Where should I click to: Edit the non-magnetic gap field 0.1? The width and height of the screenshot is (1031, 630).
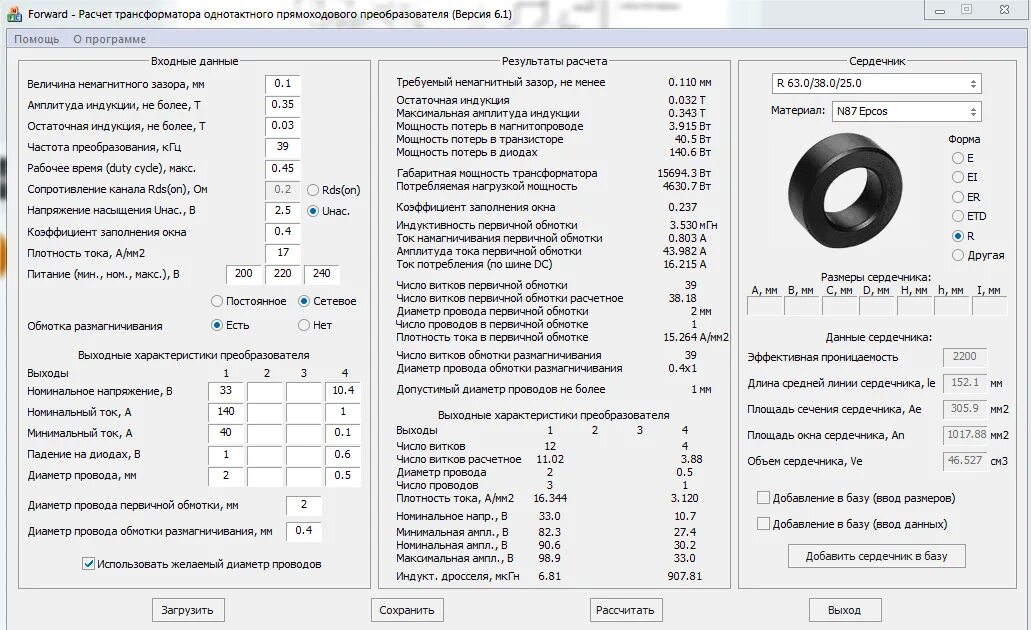[x=283, y=84]
